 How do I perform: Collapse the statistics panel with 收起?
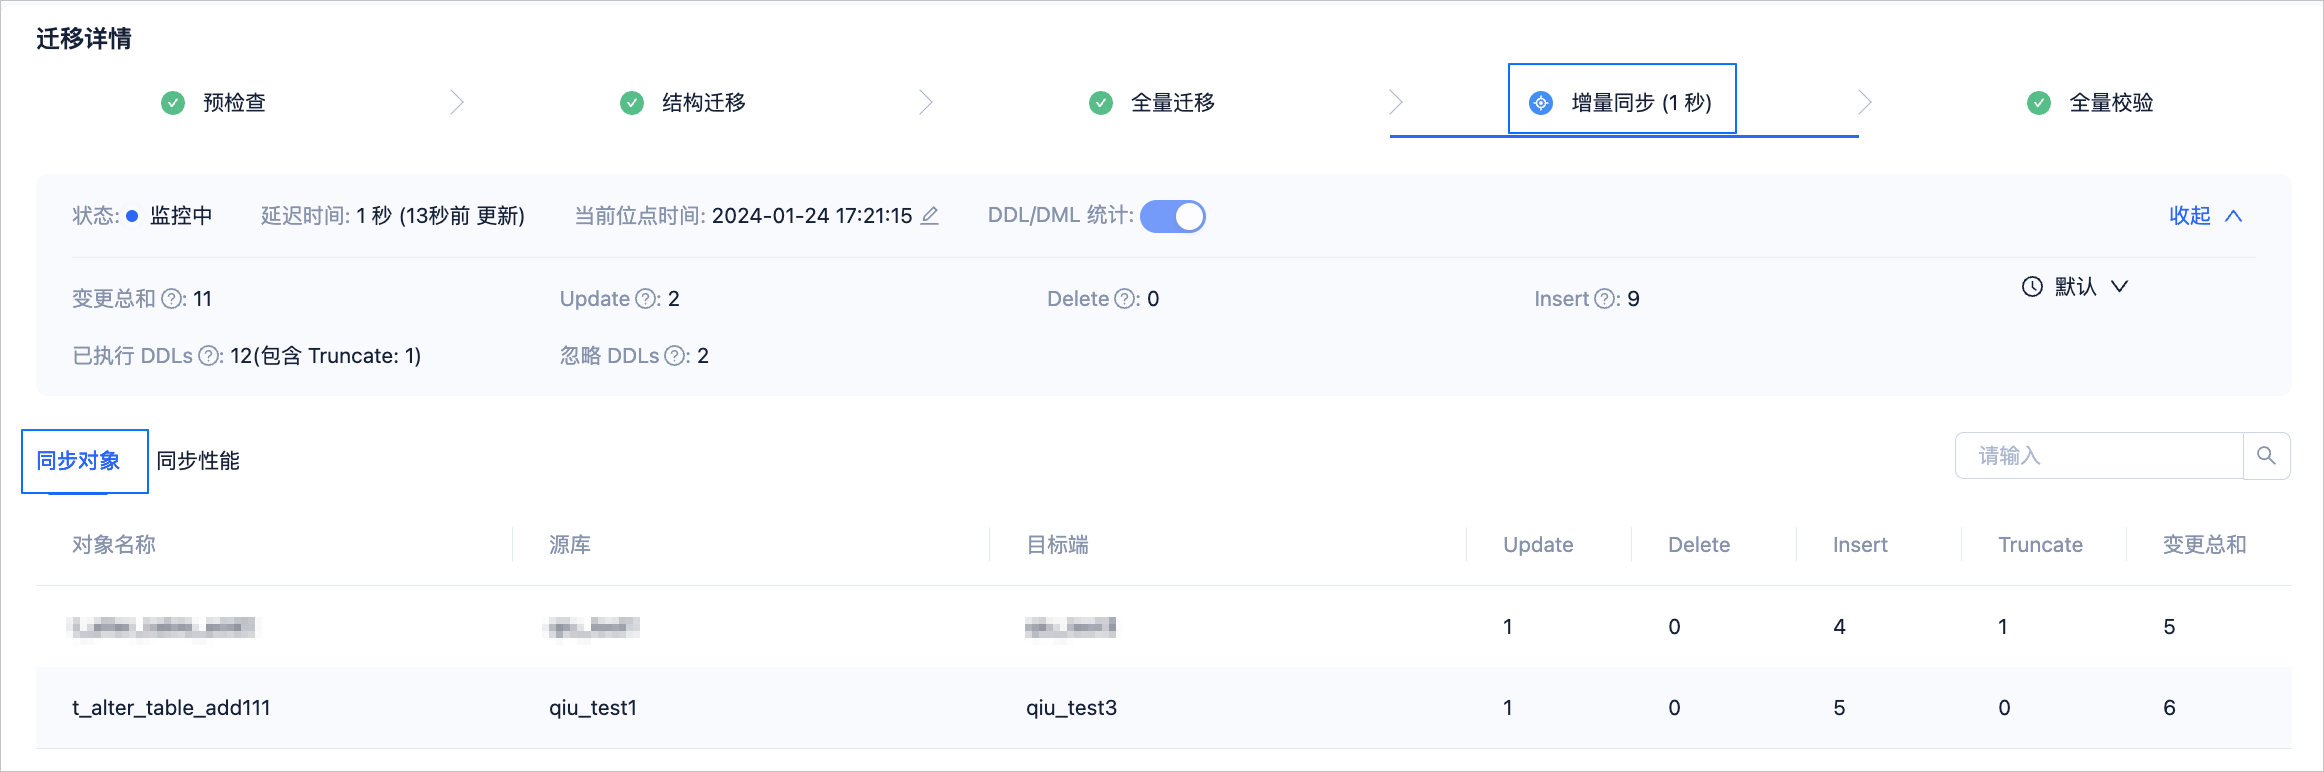pos(2205,216)
